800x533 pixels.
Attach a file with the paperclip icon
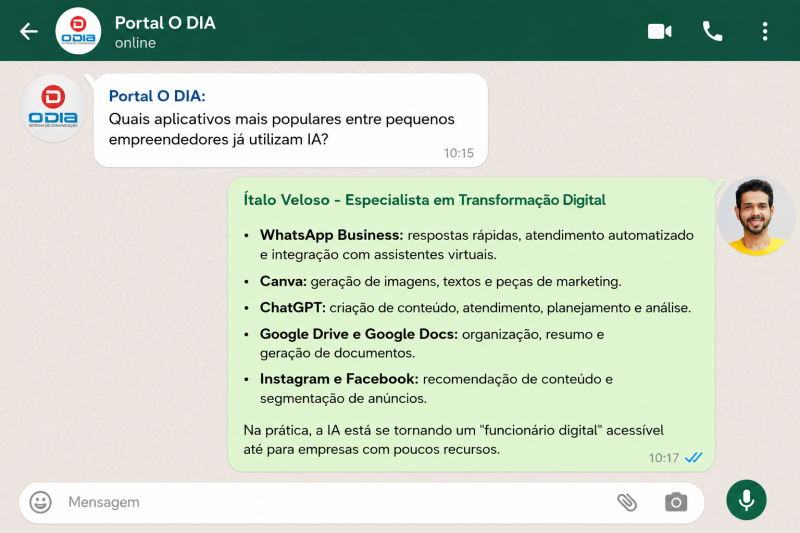pos(627,502)
